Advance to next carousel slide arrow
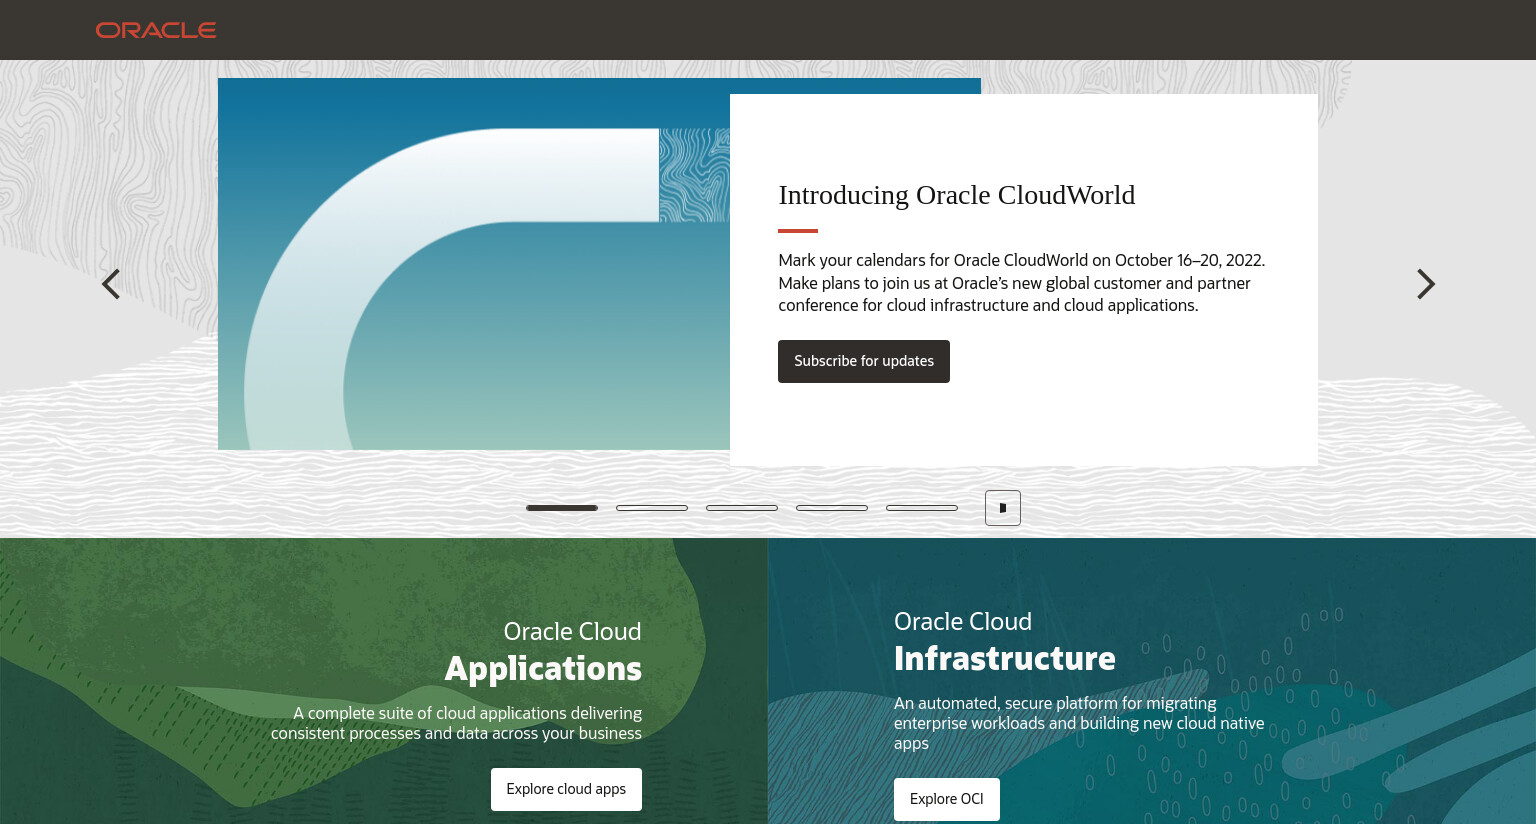The image size is (1536, 824). point(1426,284)
